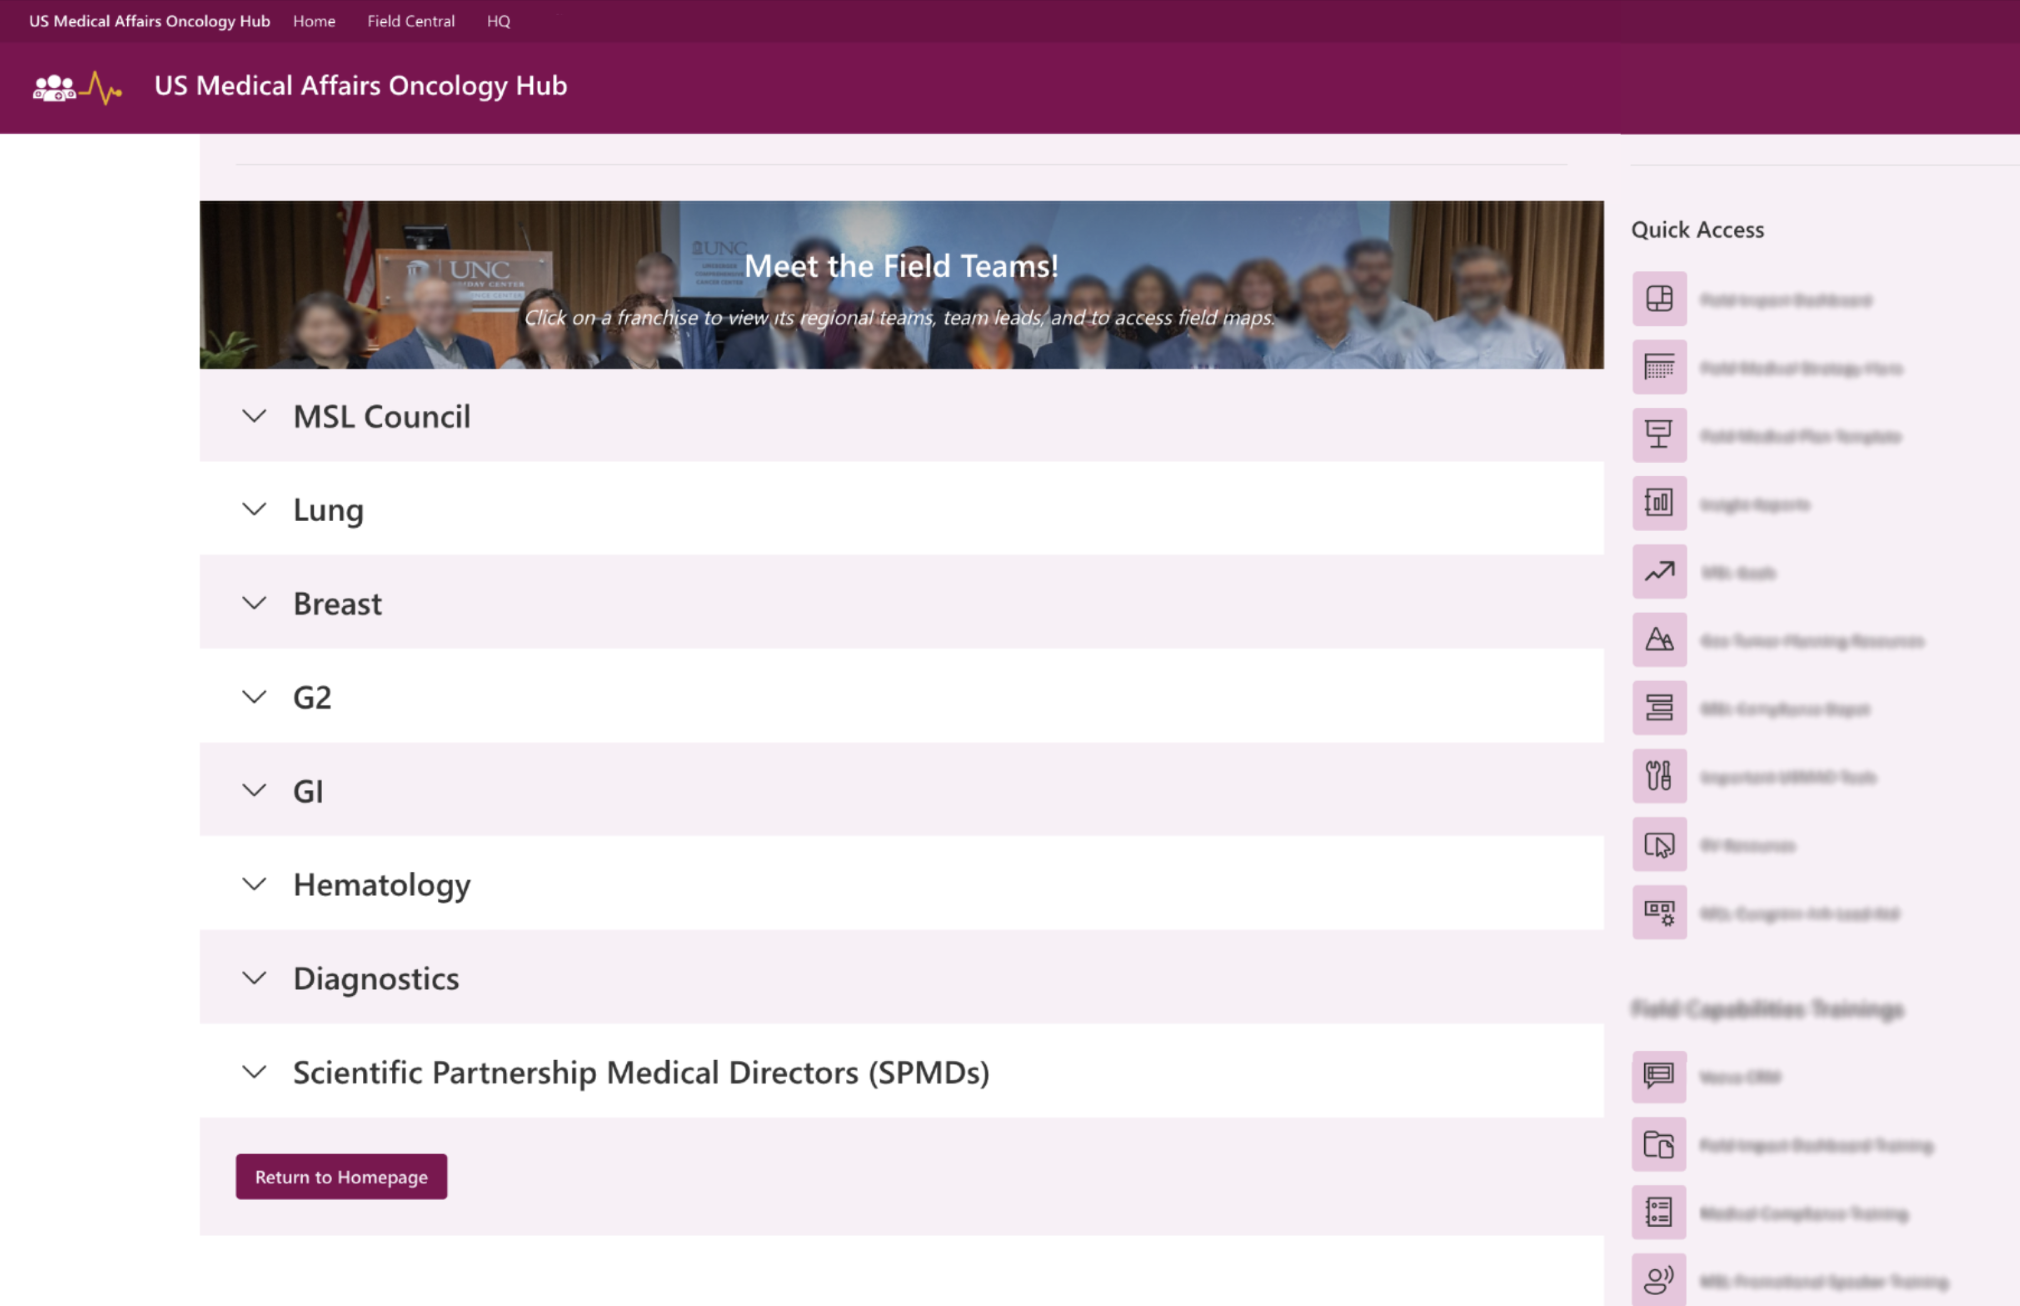Click the bar chart report icon
The image size is (2020, 1306).
click(x=1659, y=503)
